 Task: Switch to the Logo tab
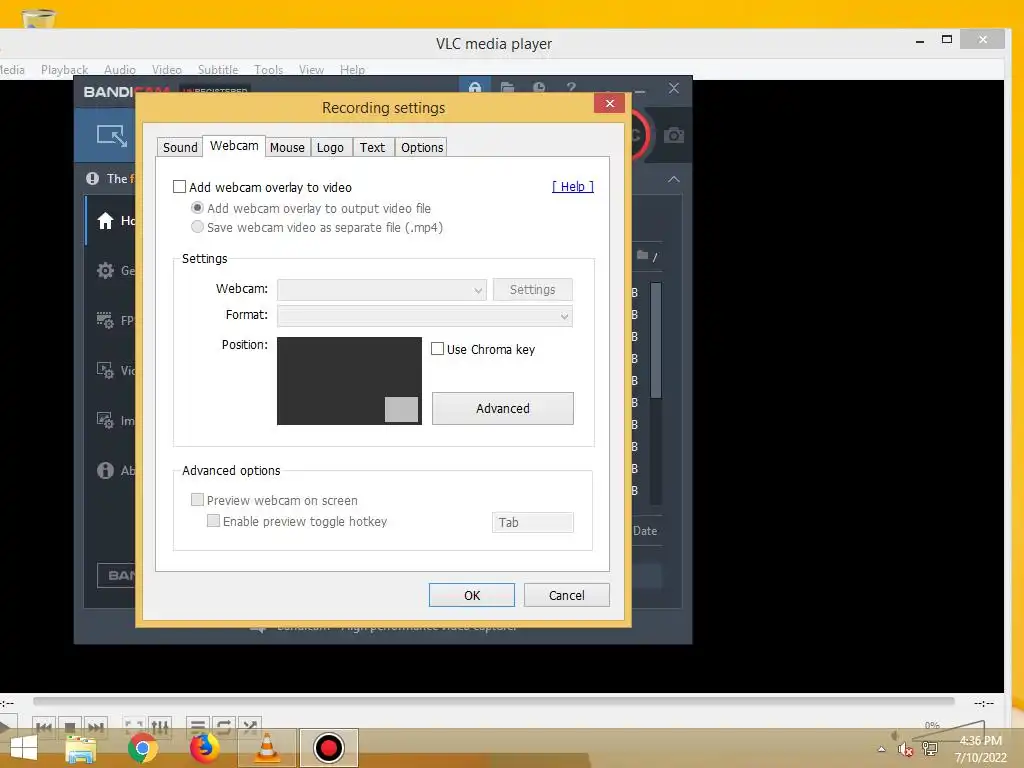click(330, 148)
